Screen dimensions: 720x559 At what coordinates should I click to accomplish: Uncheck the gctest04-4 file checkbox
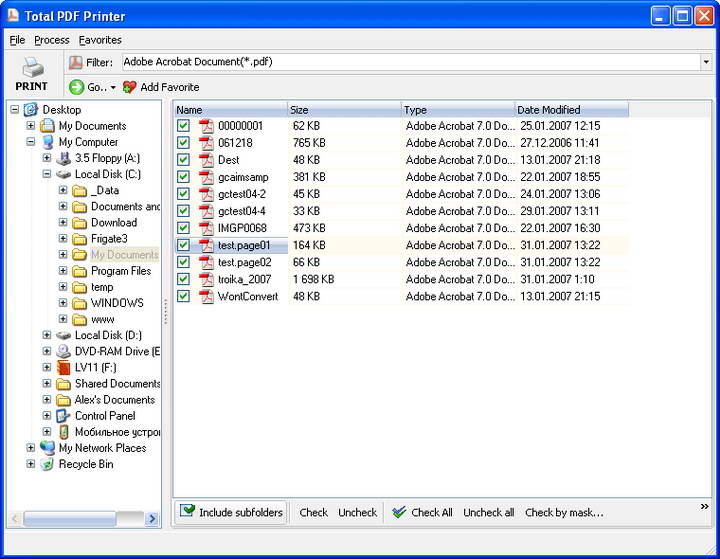[x=183, y=211]
